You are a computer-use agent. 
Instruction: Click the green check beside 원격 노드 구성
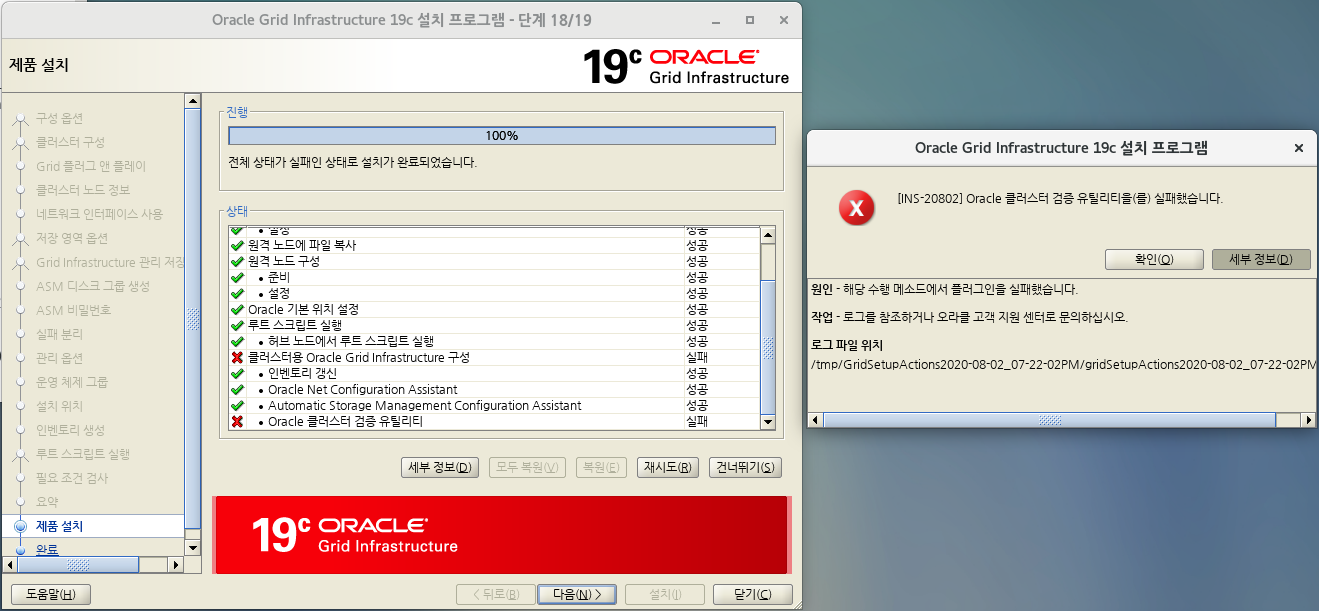coord(237,261)
